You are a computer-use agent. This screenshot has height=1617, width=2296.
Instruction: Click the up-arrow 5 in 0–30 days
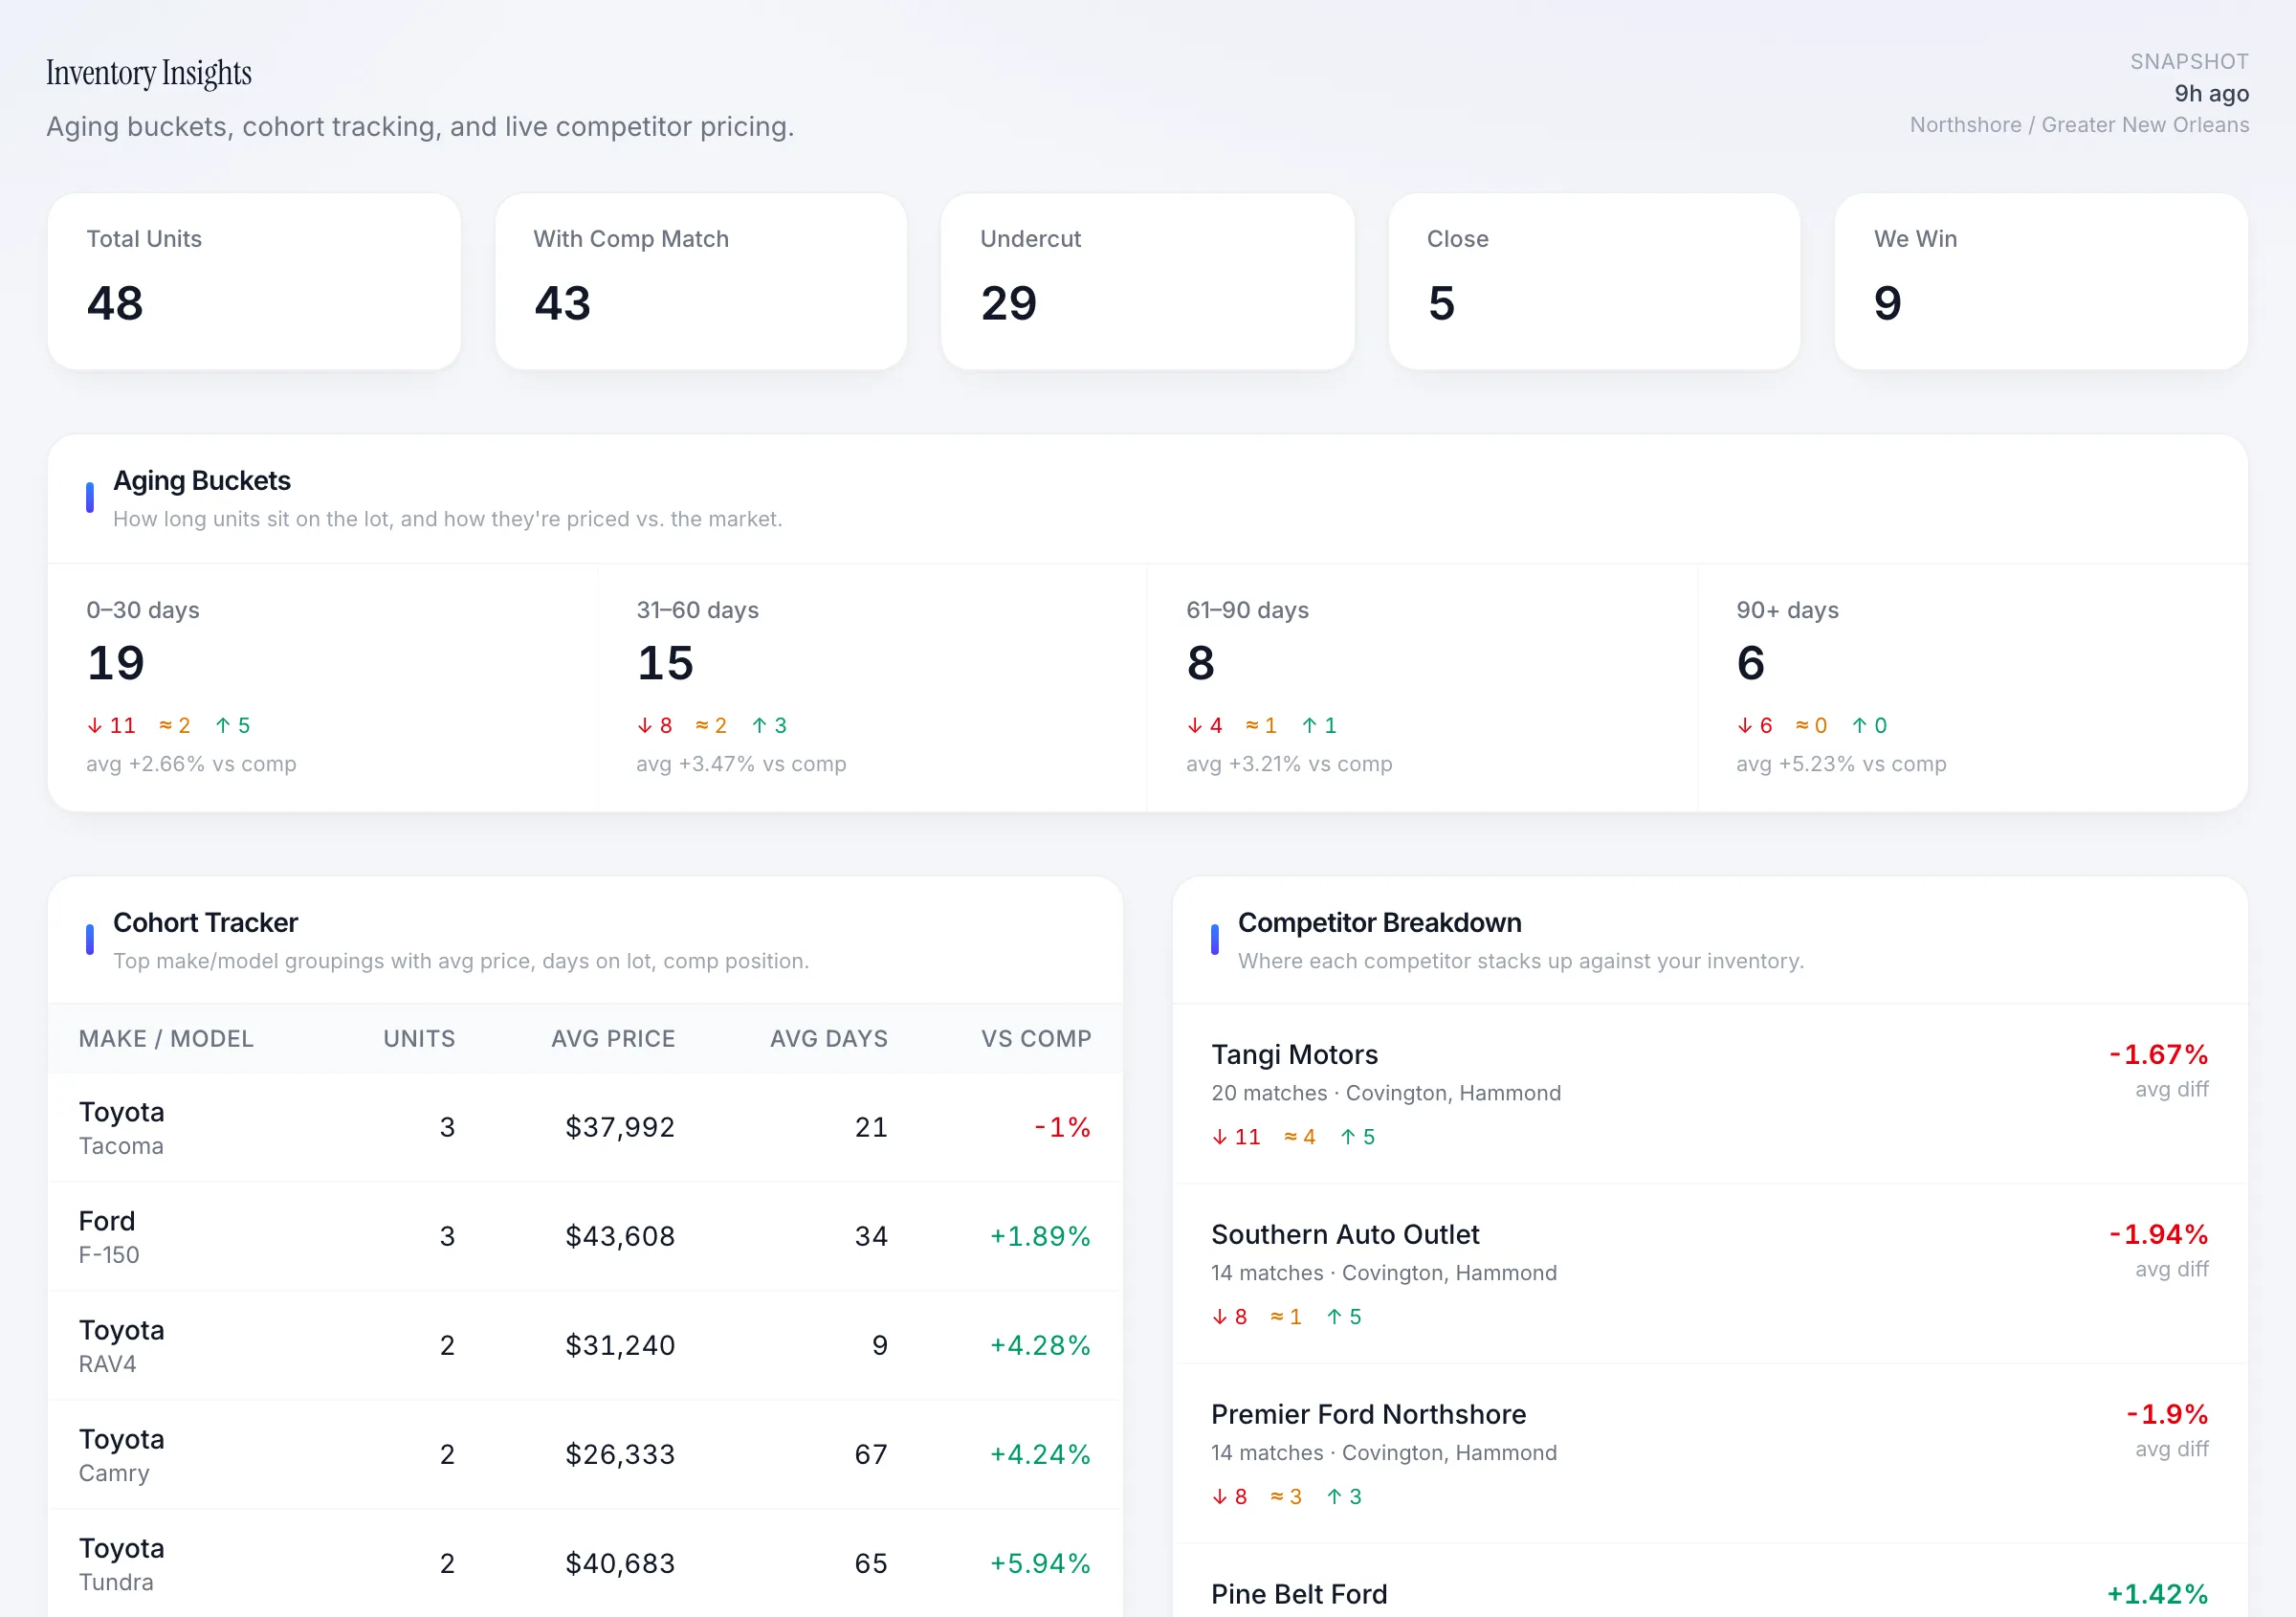coord(233,725)
